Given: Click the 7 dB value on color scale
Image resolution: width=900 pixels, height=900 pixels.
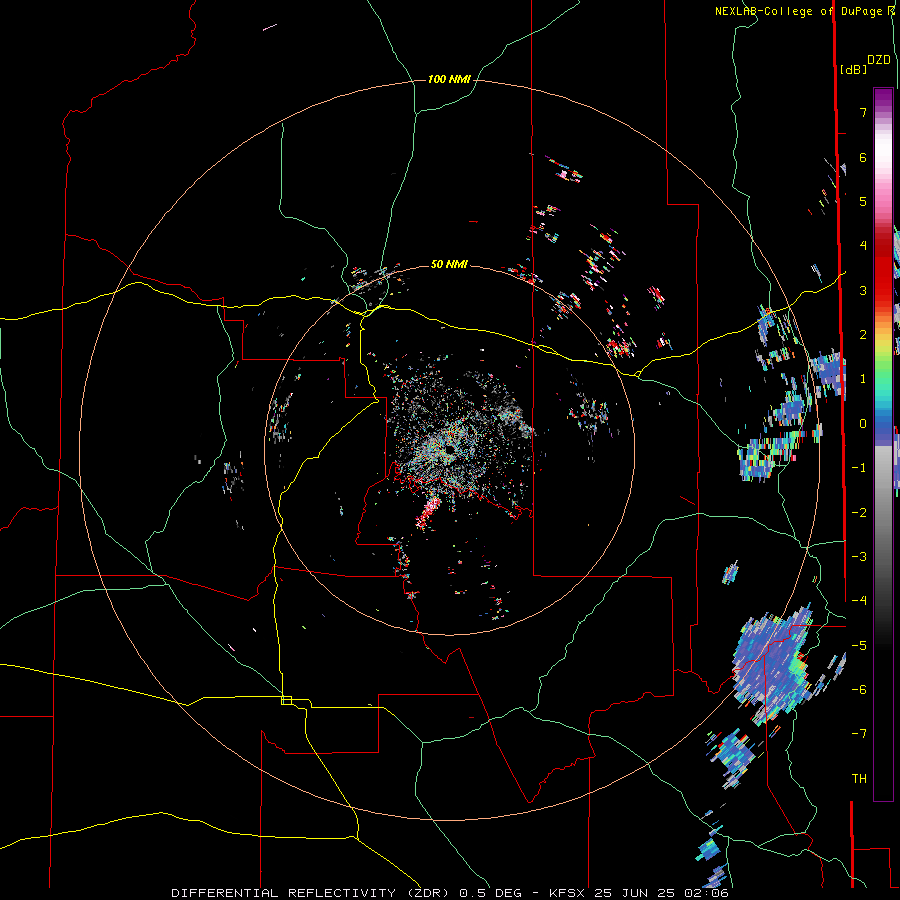Looking at the screenshot, I should pyautogui.click(x=863, y=112).
